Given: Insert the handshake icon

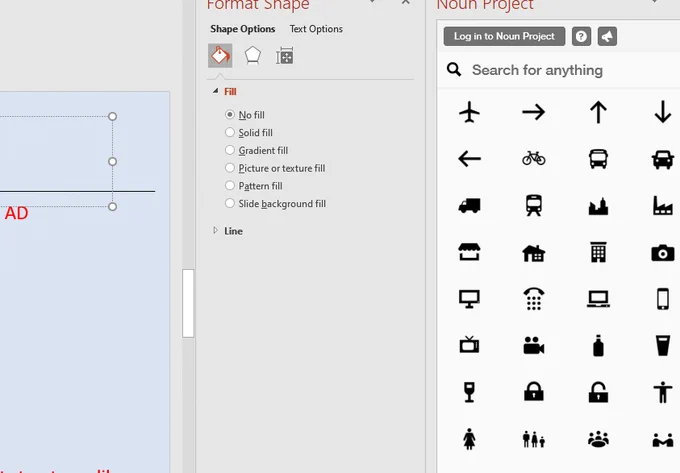Looking at the screenshot, I should coord(663,440).
